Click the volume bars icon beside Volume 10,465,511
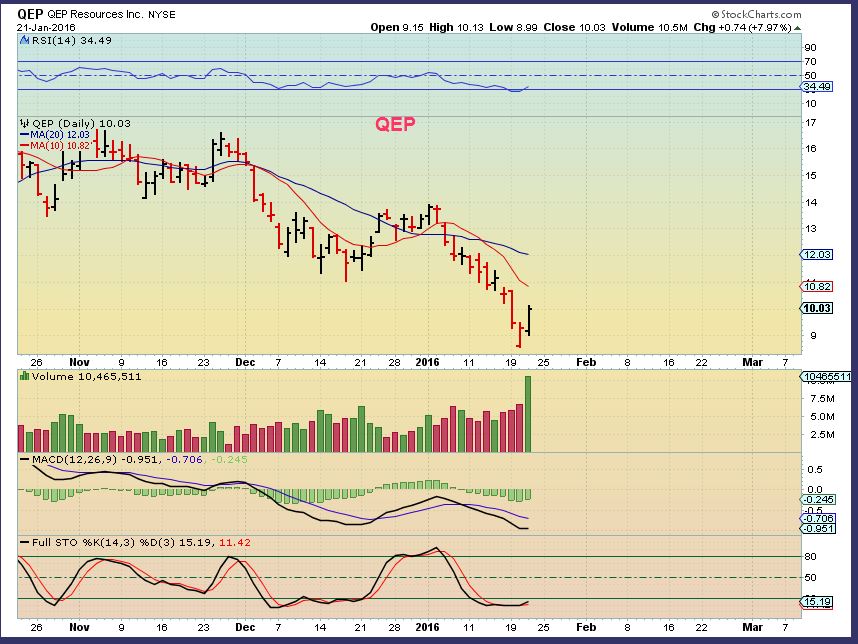 [25, 376]
